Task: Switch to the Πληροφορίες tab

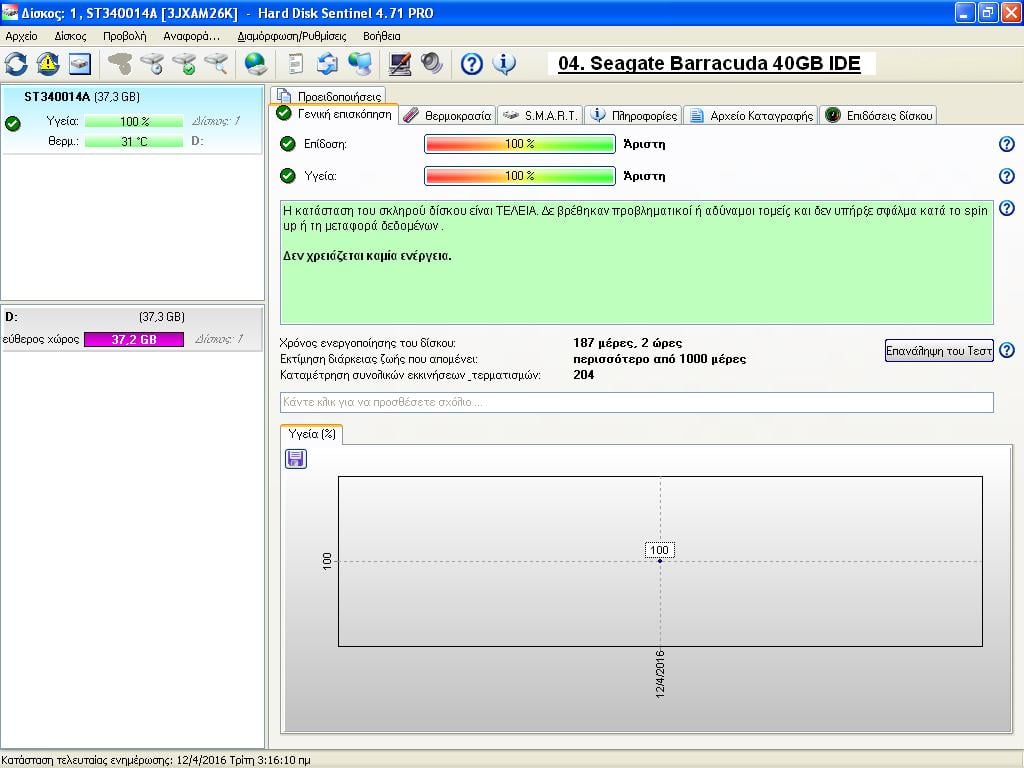Action: (633, 116)
